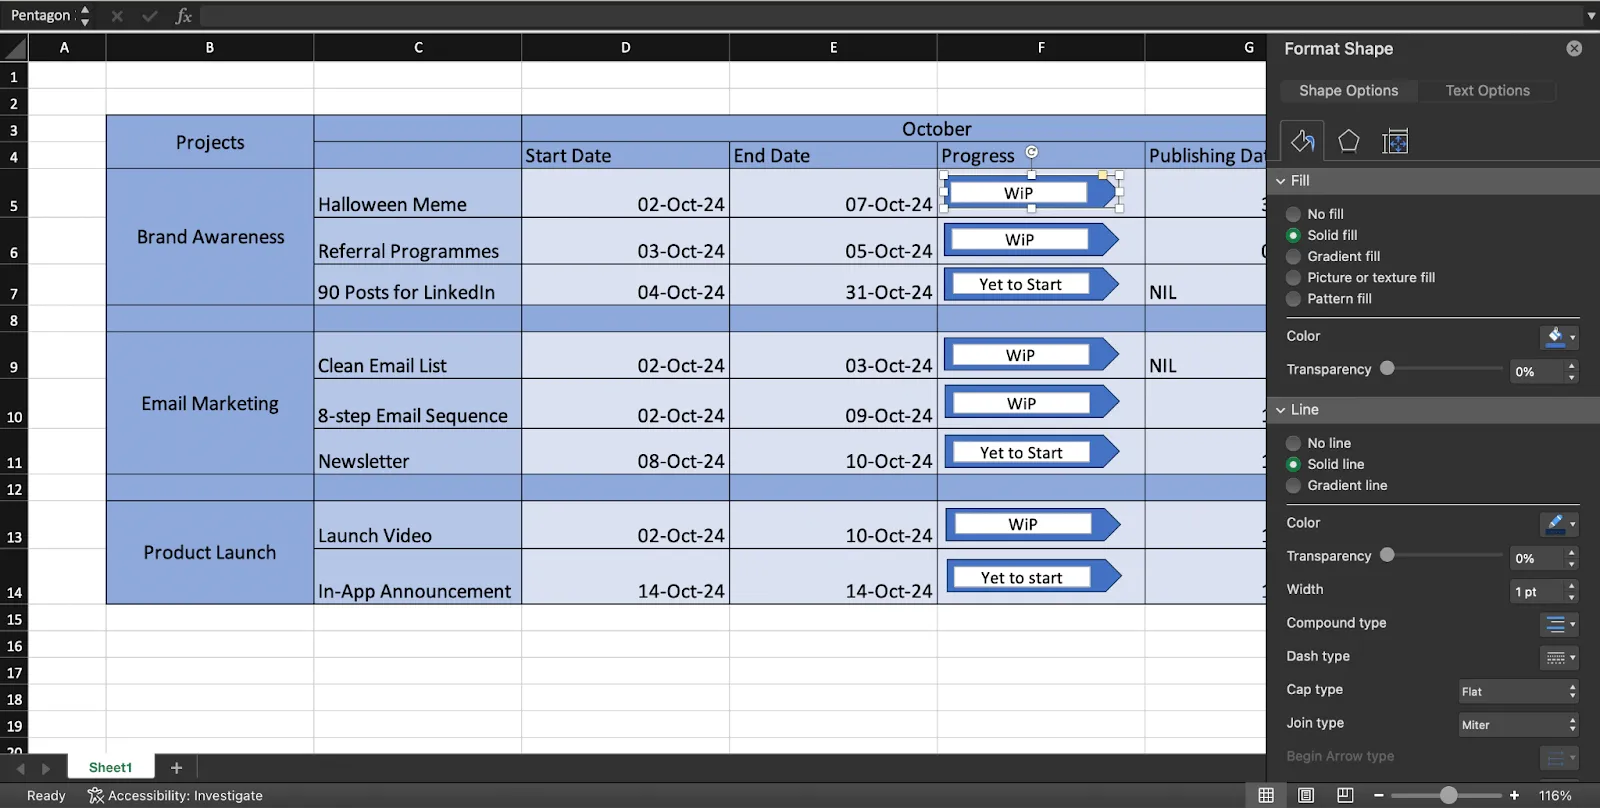Open the Cap type Flat dropdown

tap(1518, 691)
